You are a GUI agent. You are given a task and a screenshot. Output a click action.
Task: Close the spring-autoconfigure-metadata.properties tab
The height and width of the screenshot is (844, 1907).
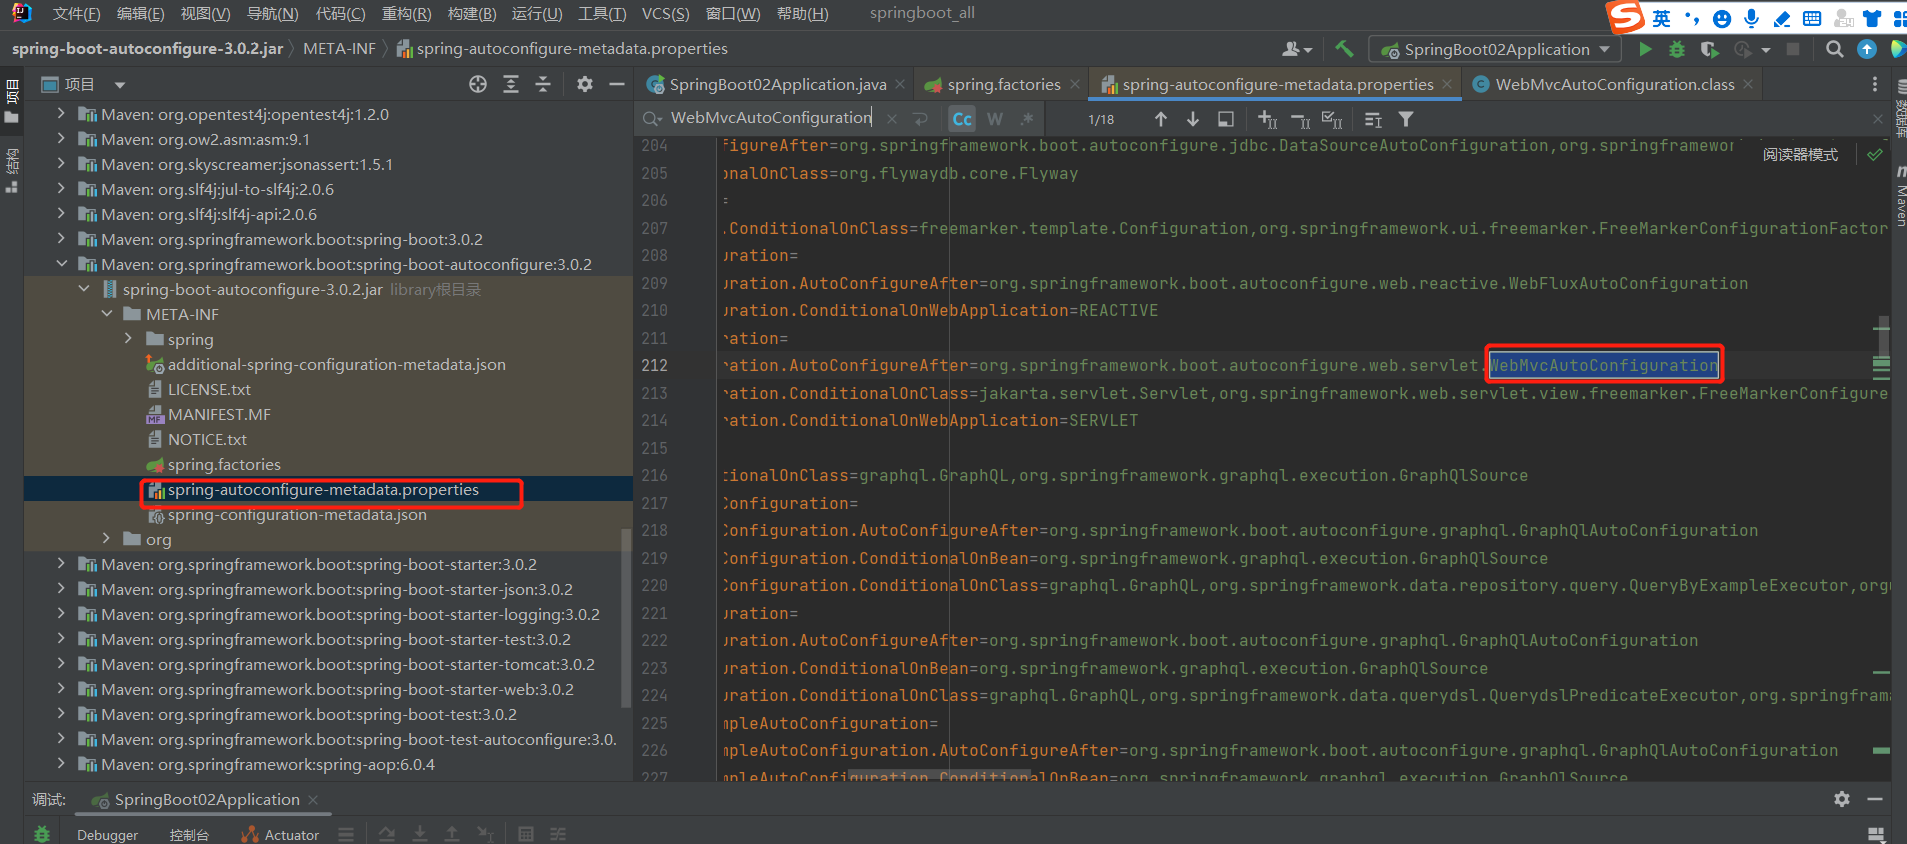click(x=1447, y=85)
